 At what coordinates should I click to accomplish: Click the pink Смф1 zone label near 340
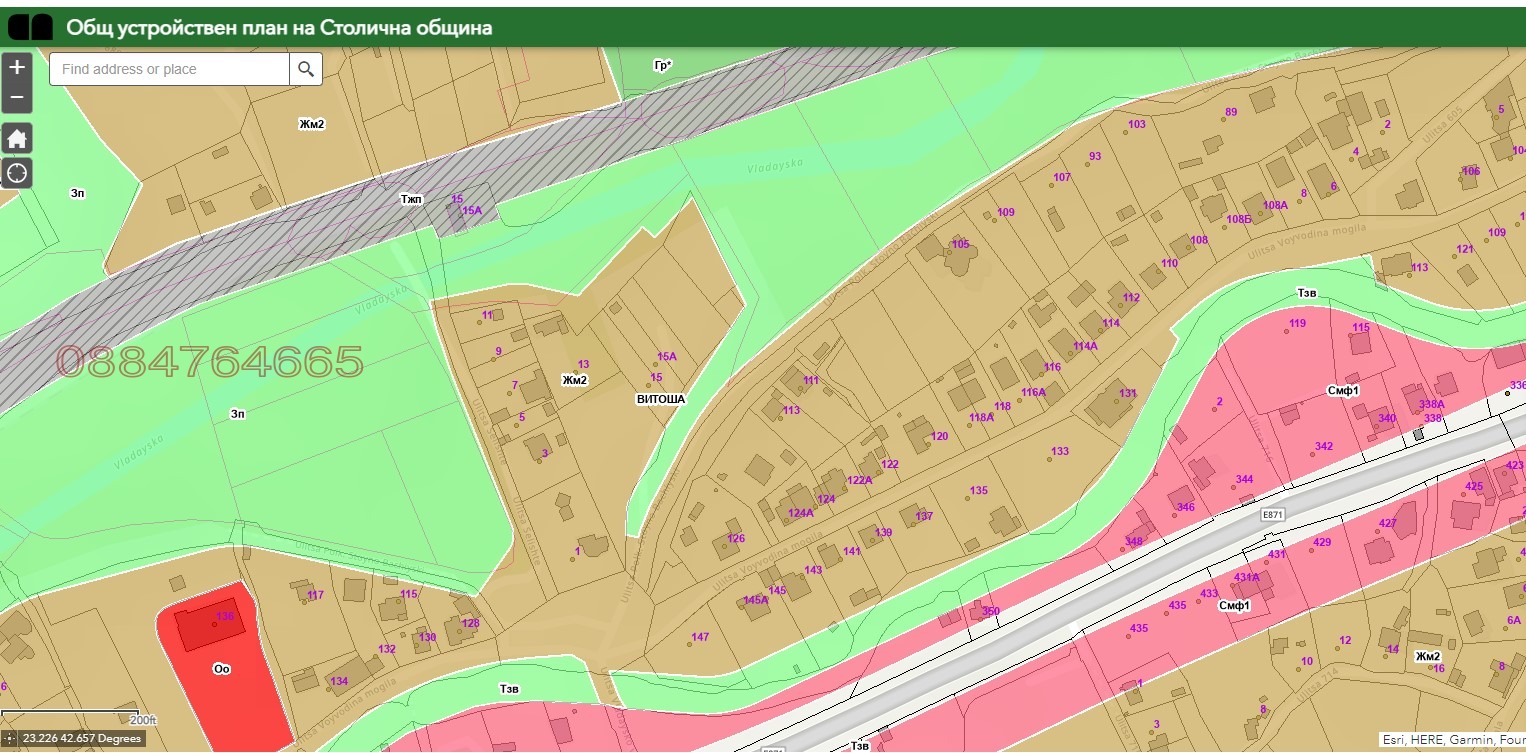(1342, 390)
